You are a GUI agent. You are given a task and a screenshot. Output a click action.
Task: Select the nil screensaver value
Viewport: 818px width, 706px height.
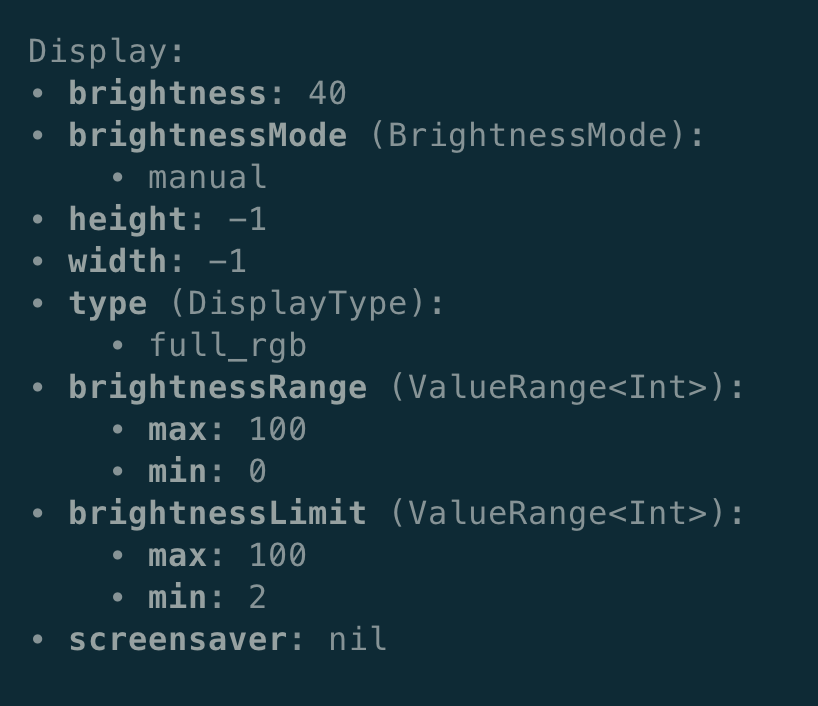tap(357, 639)
